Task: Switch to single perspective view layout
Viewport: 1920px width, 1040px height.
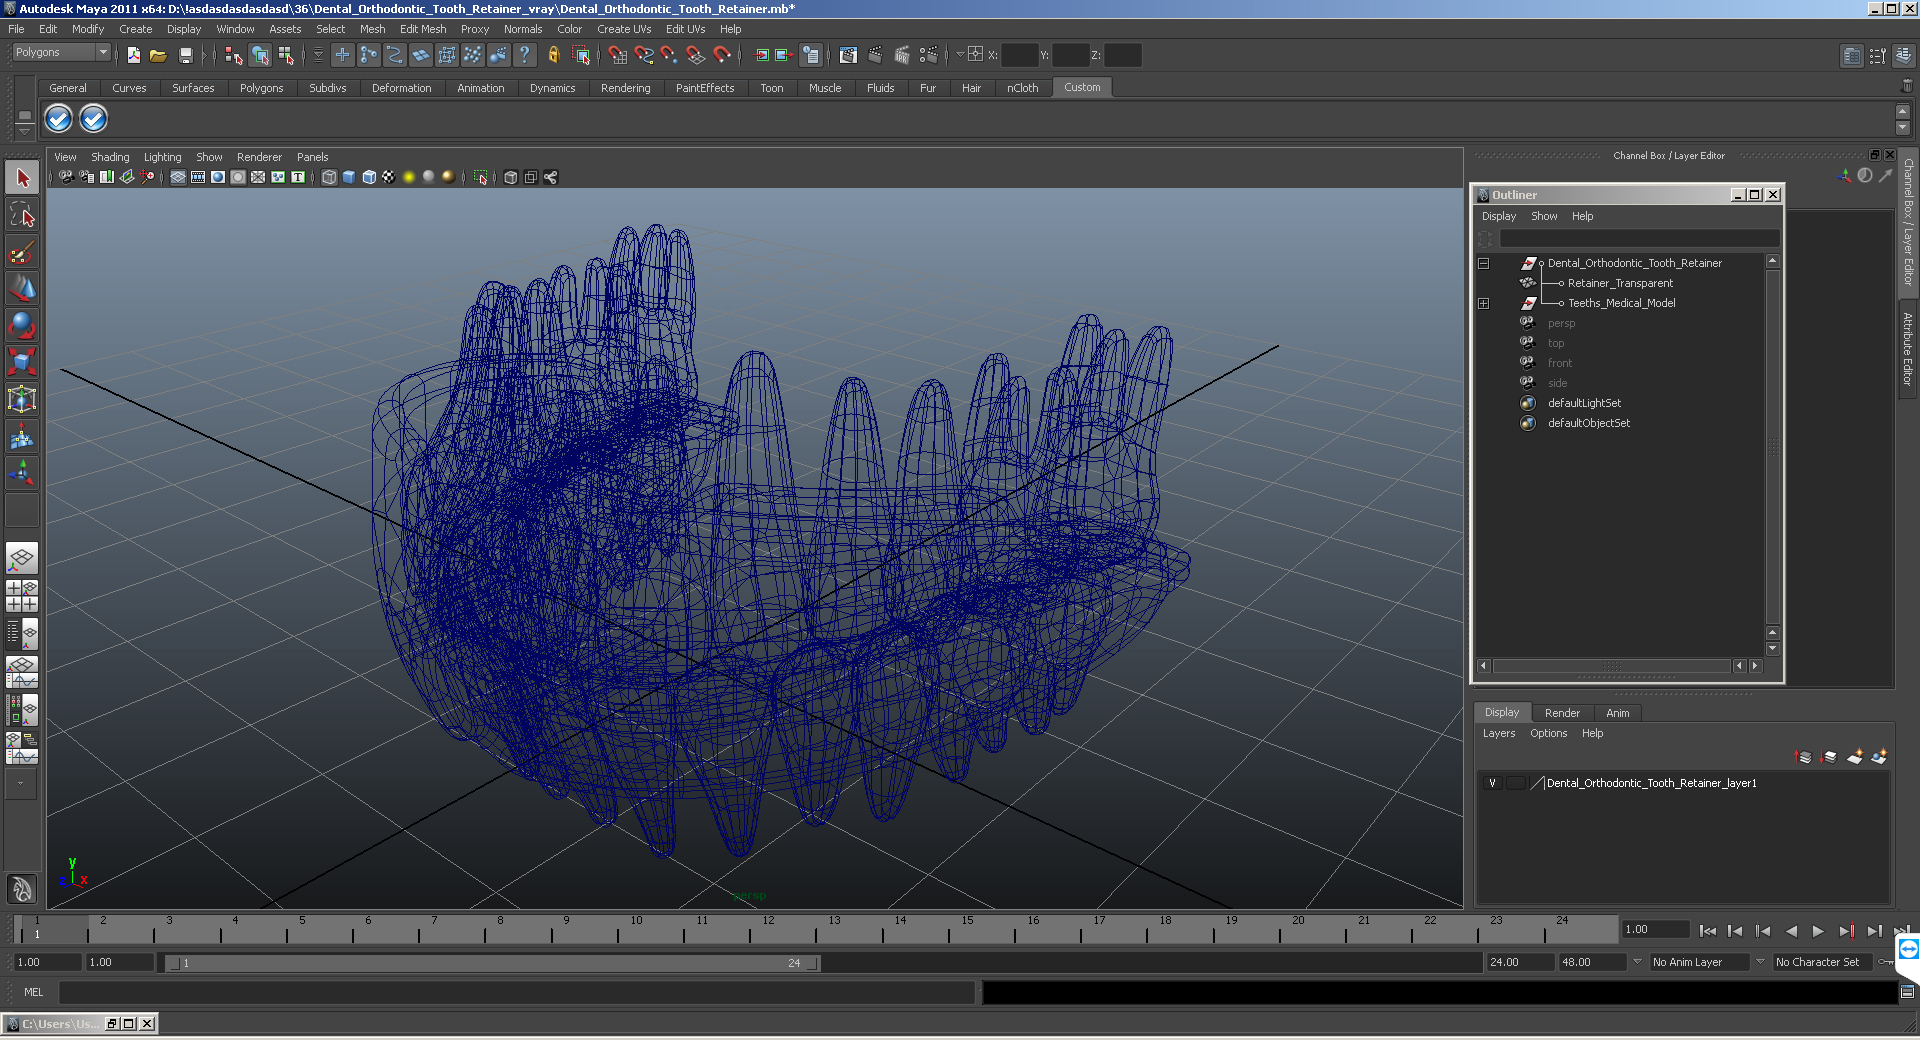Action: click(22, 558)
